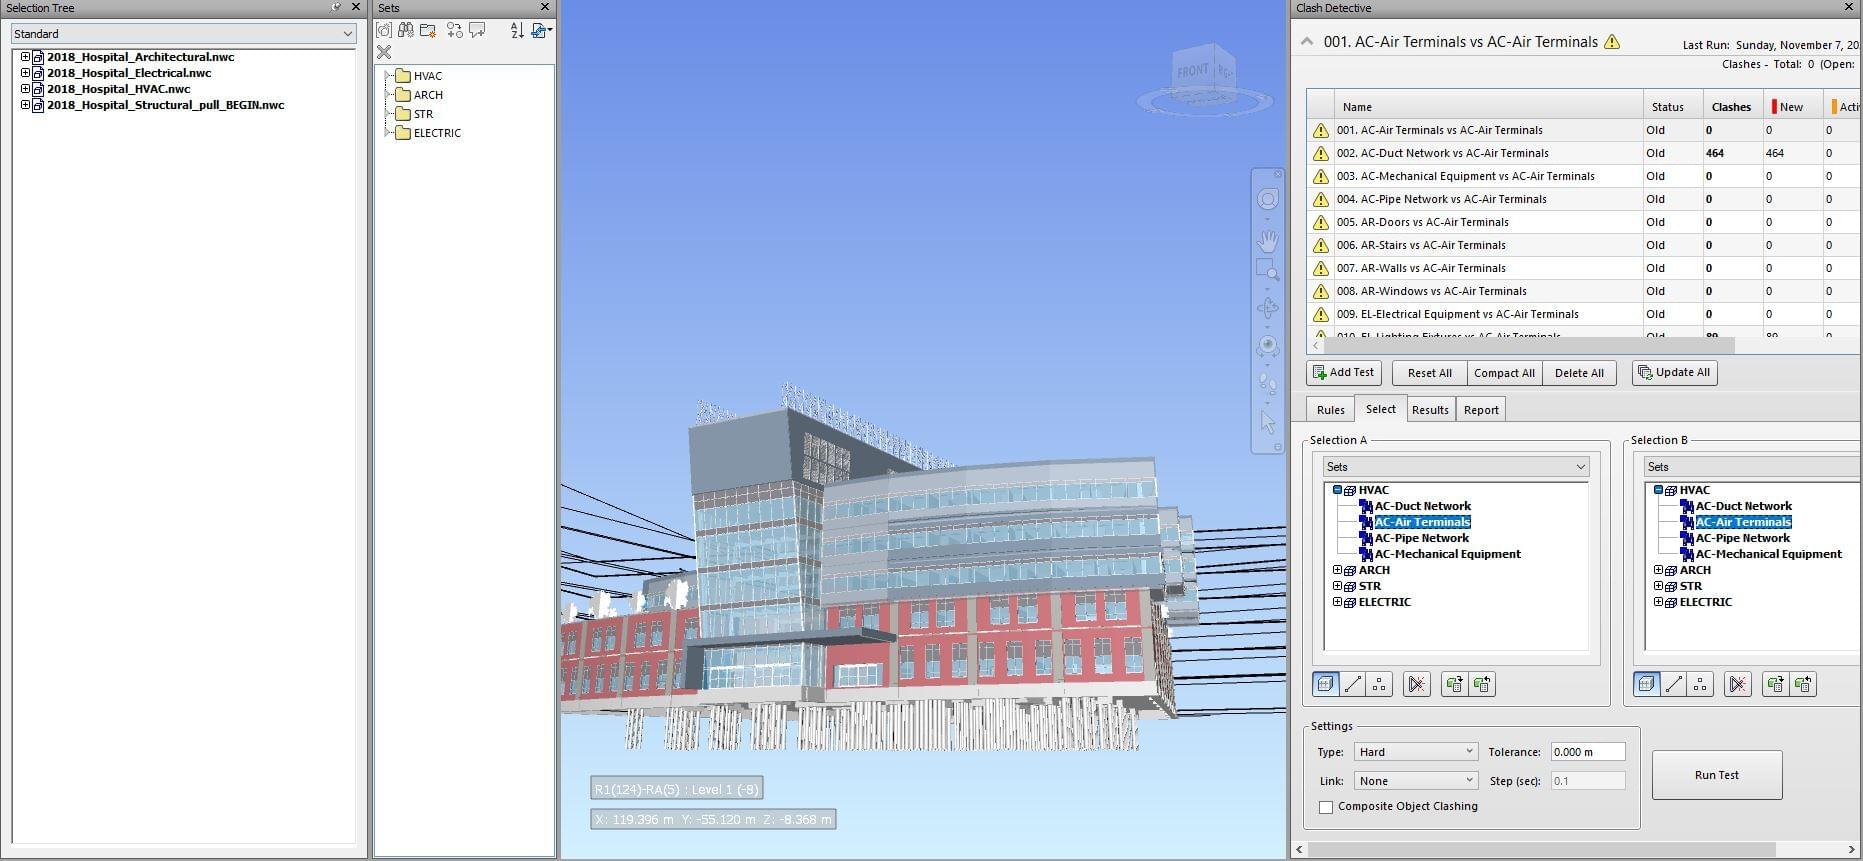Image resolution: width=1863 pixels, height=861 pixels.
Task: Switch to the Results tab
Action: coord(1430,410)
